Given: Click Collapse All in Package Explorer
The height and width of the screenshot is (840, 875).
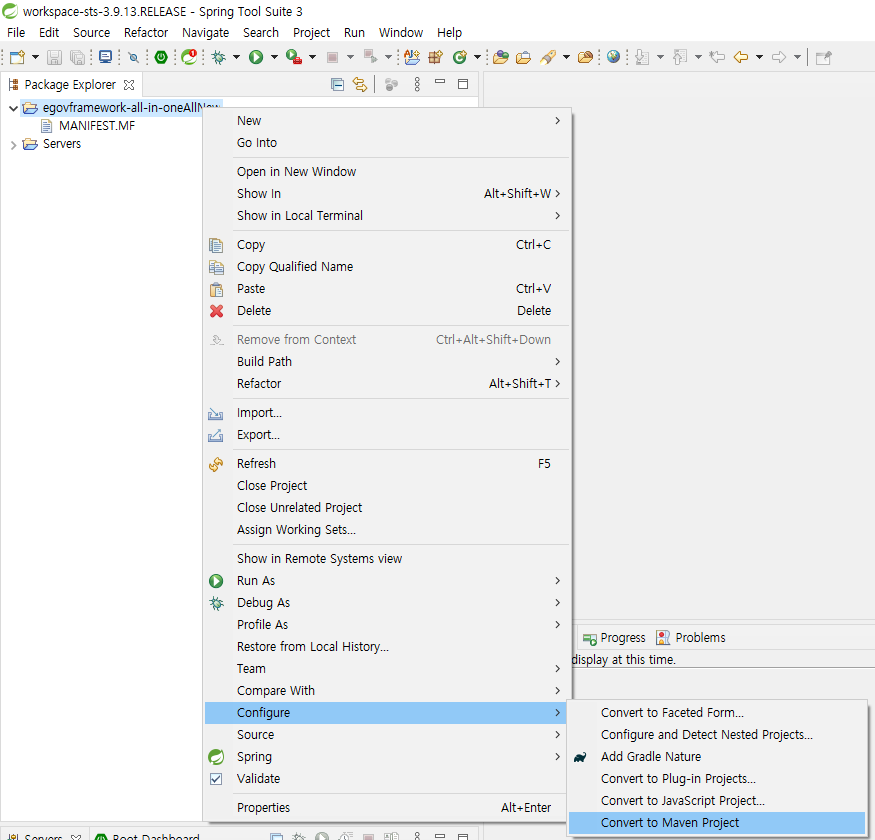Looking at the screenshot, I should [337, 85].
